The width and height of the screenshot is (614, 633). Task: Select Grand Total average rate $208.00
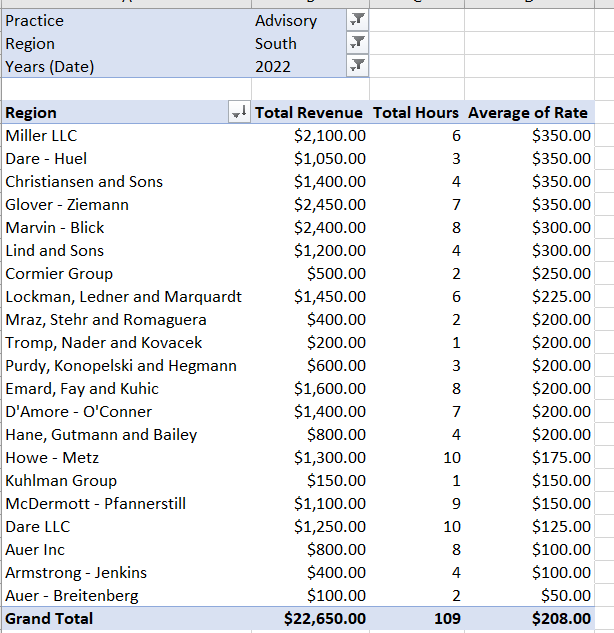(561, 619)
